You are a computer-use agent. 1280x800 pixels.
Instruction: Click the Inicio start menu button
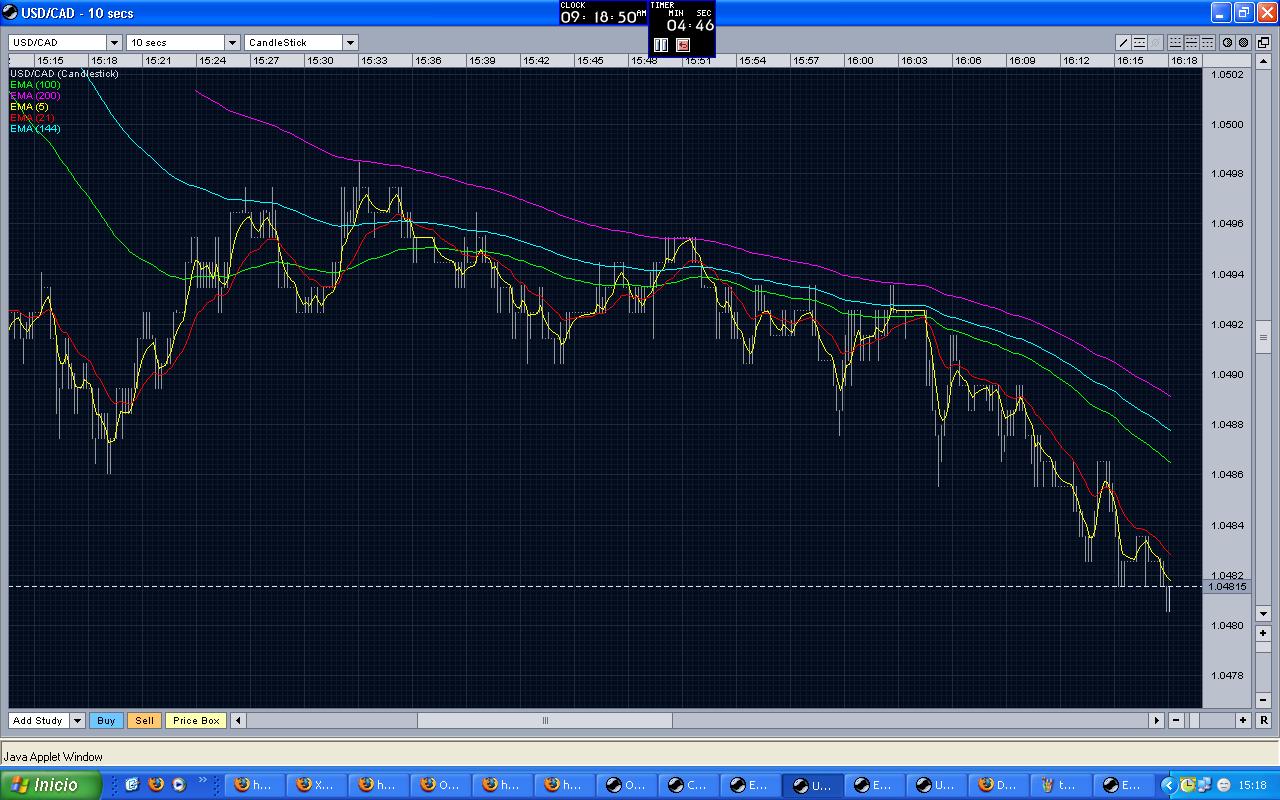pyautogui.click(x=52, y=785)
